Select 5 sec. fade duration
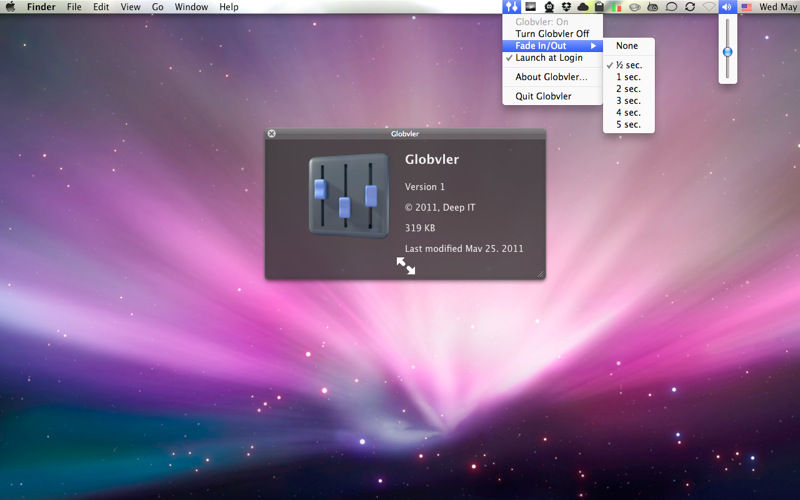Viewport: 800px width, 500px height. [x=629, y=124]
